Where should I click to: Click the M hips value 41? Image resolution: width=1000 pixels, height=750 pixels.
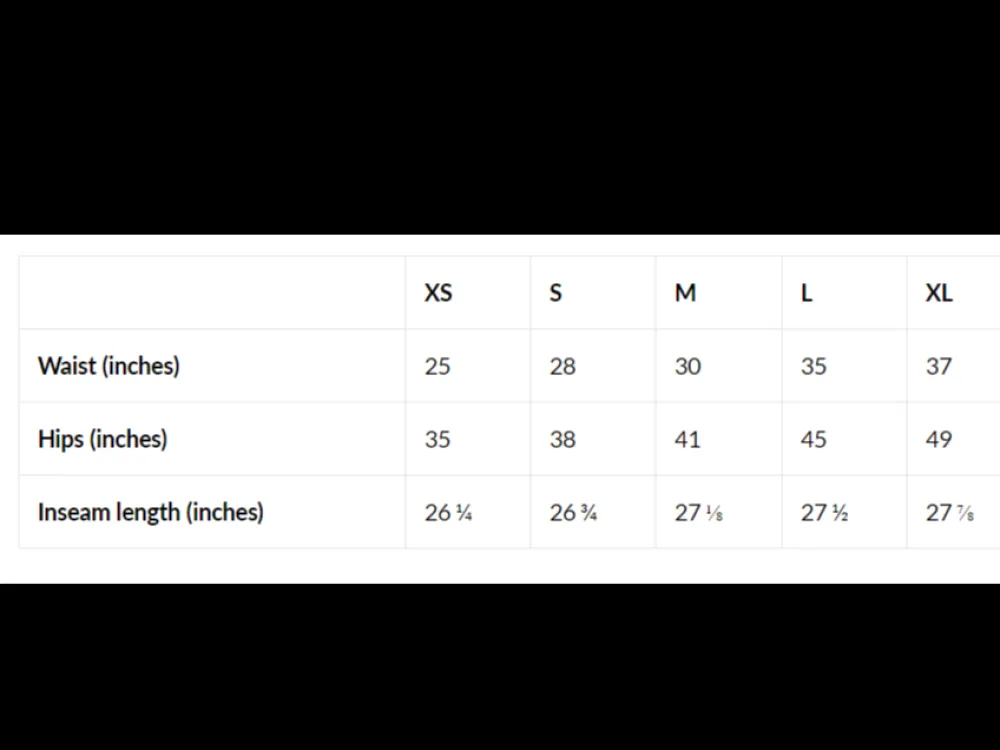tap(688, 439)
